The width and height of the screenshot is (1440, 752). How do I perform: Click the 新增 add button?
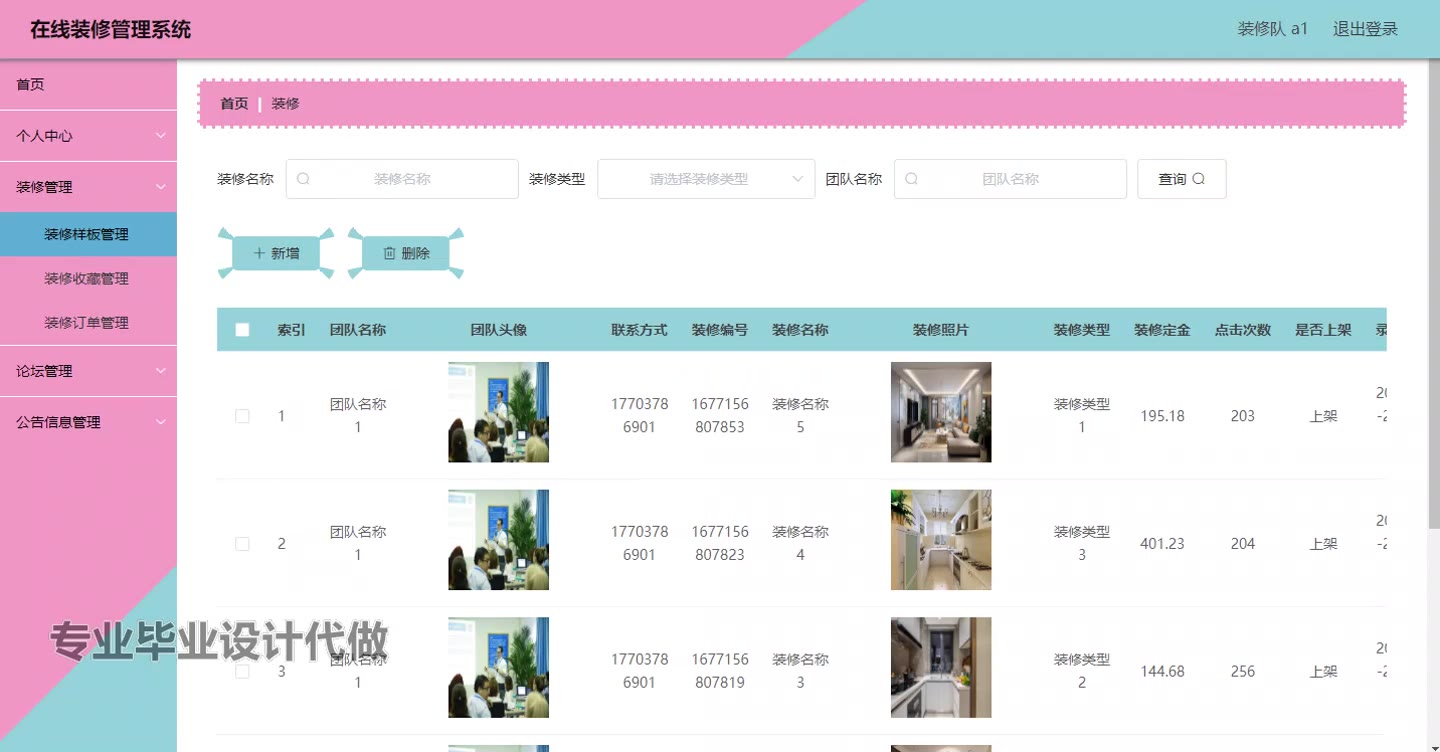coord(276,253)
